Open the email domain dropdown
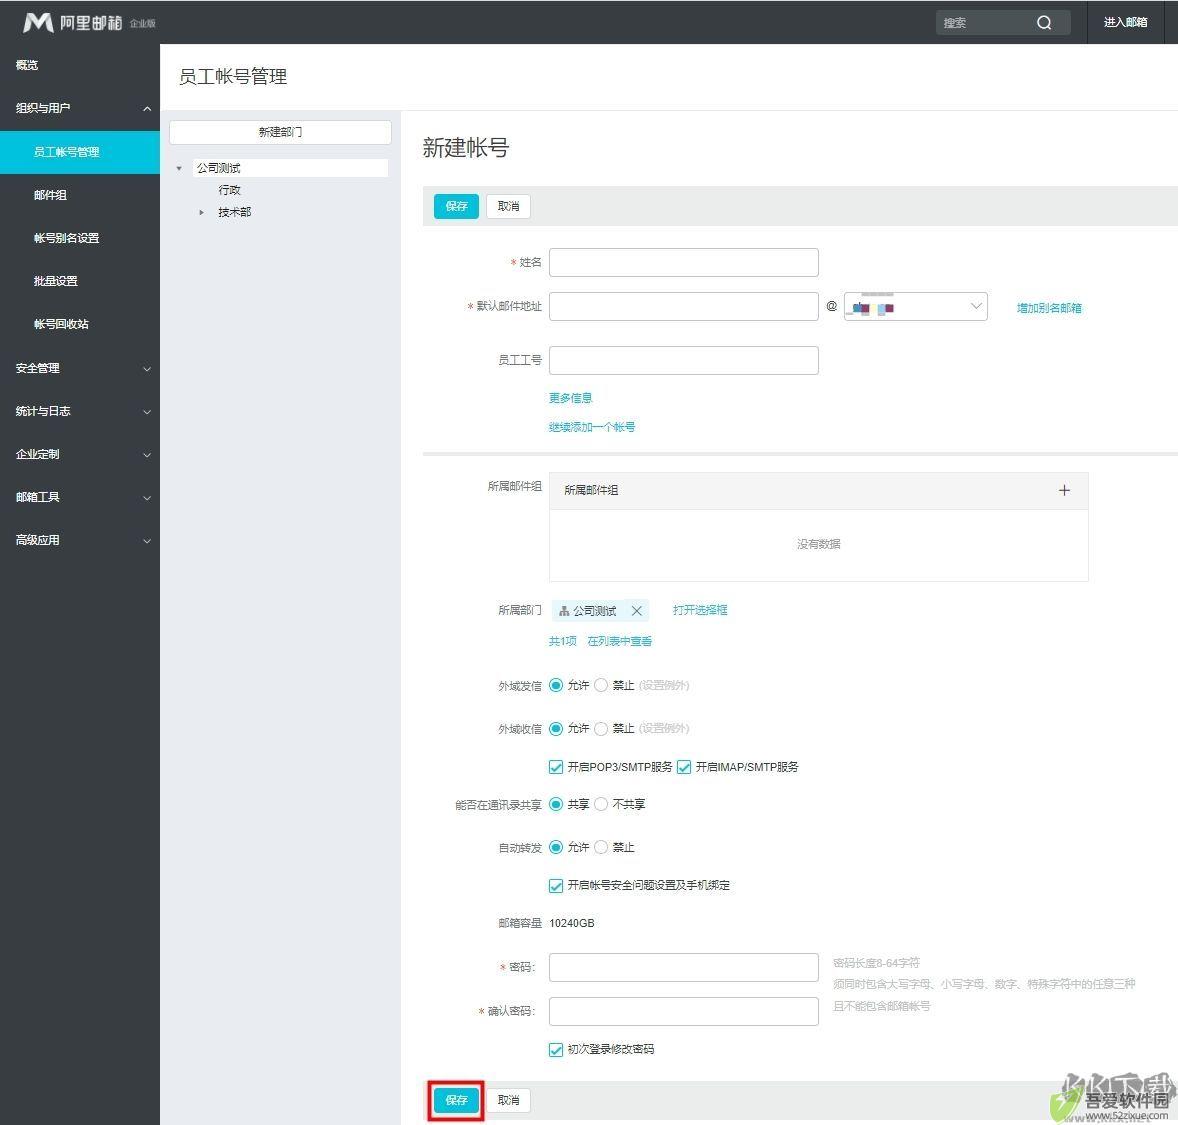The height and width of the screenshot is (1125, 1178). (x=915, y=307)
